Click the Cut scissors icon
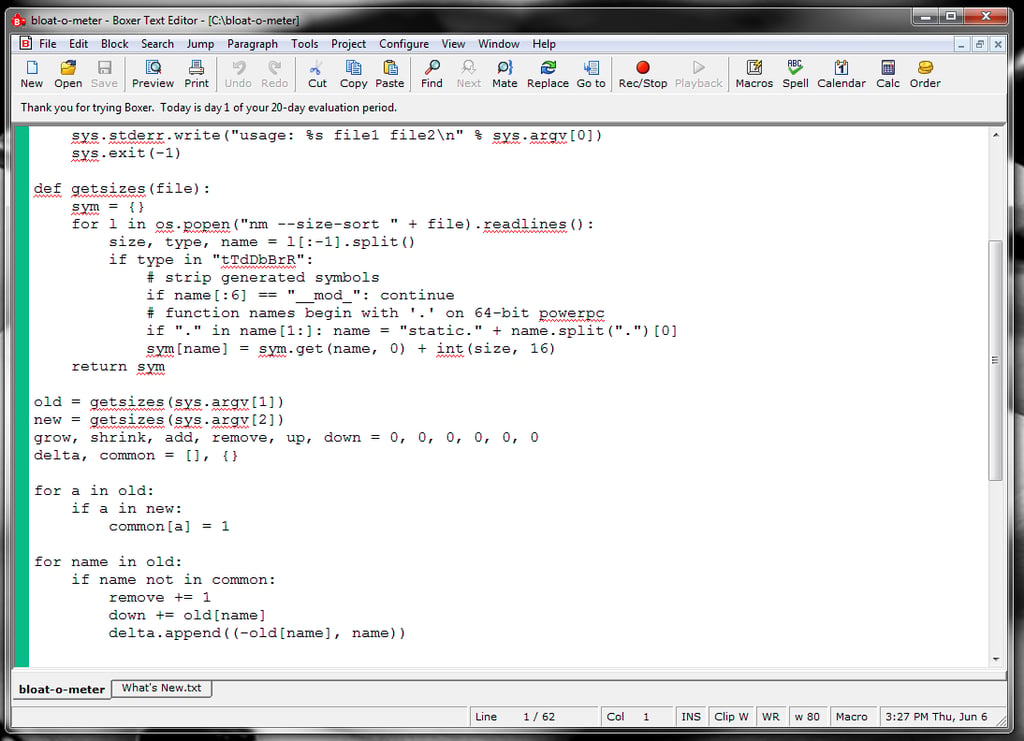 317,74
